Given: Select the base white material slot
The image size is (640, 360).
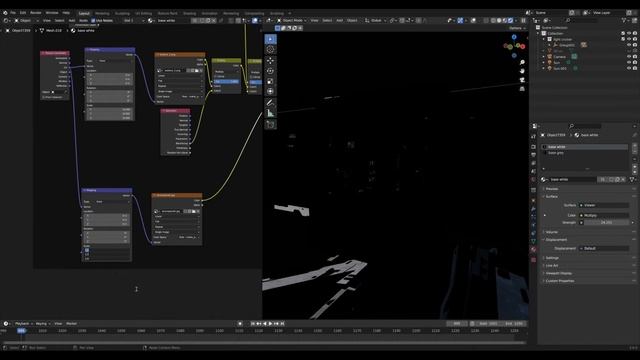Looking at the screenshot, I should [x=585, y=147].
